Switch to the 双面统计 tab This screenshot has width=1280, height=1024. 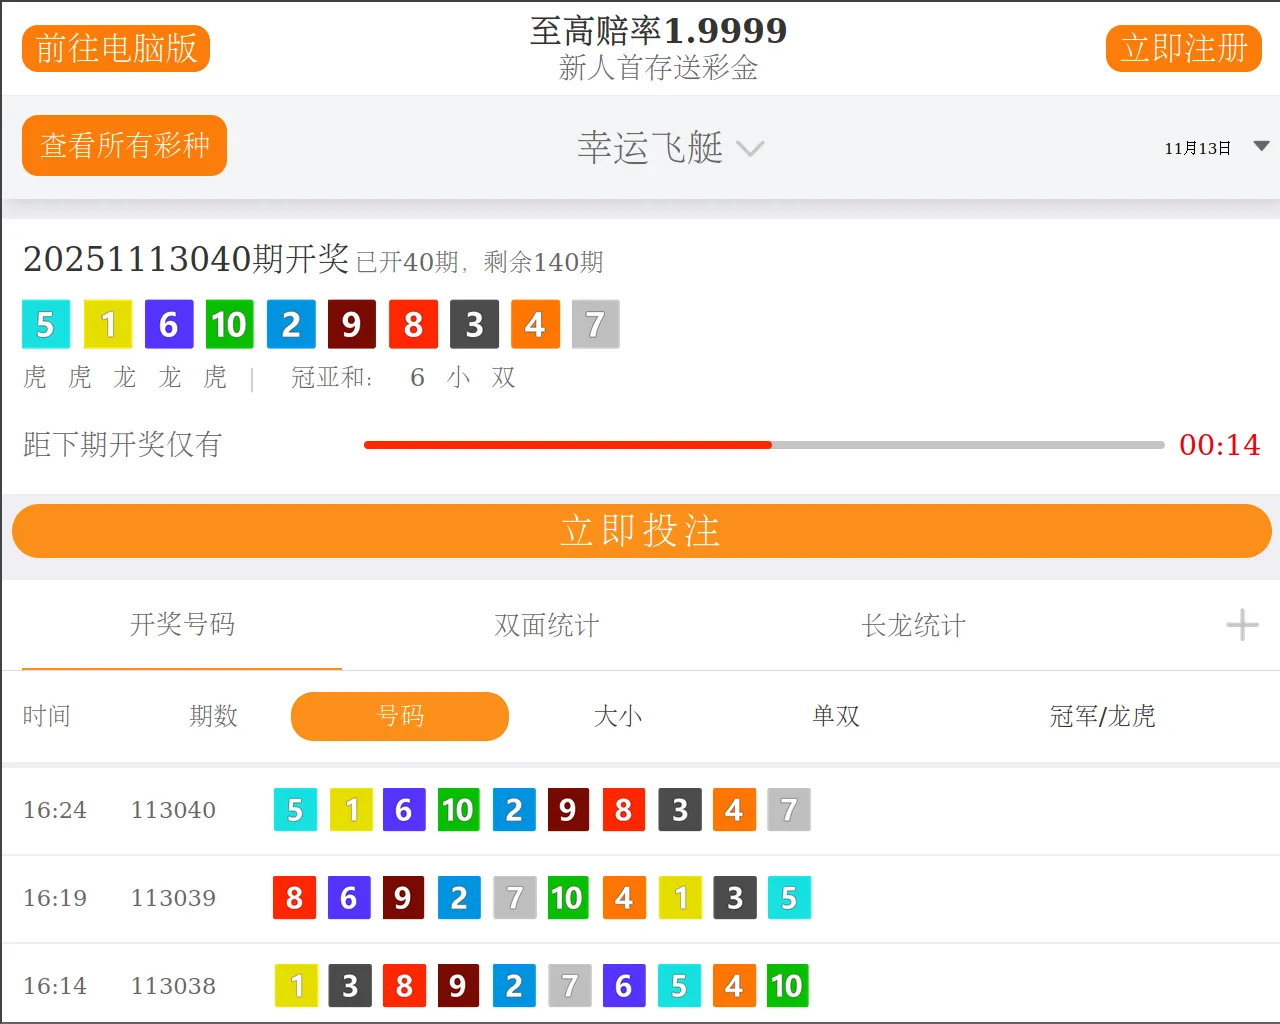point(547,625)
